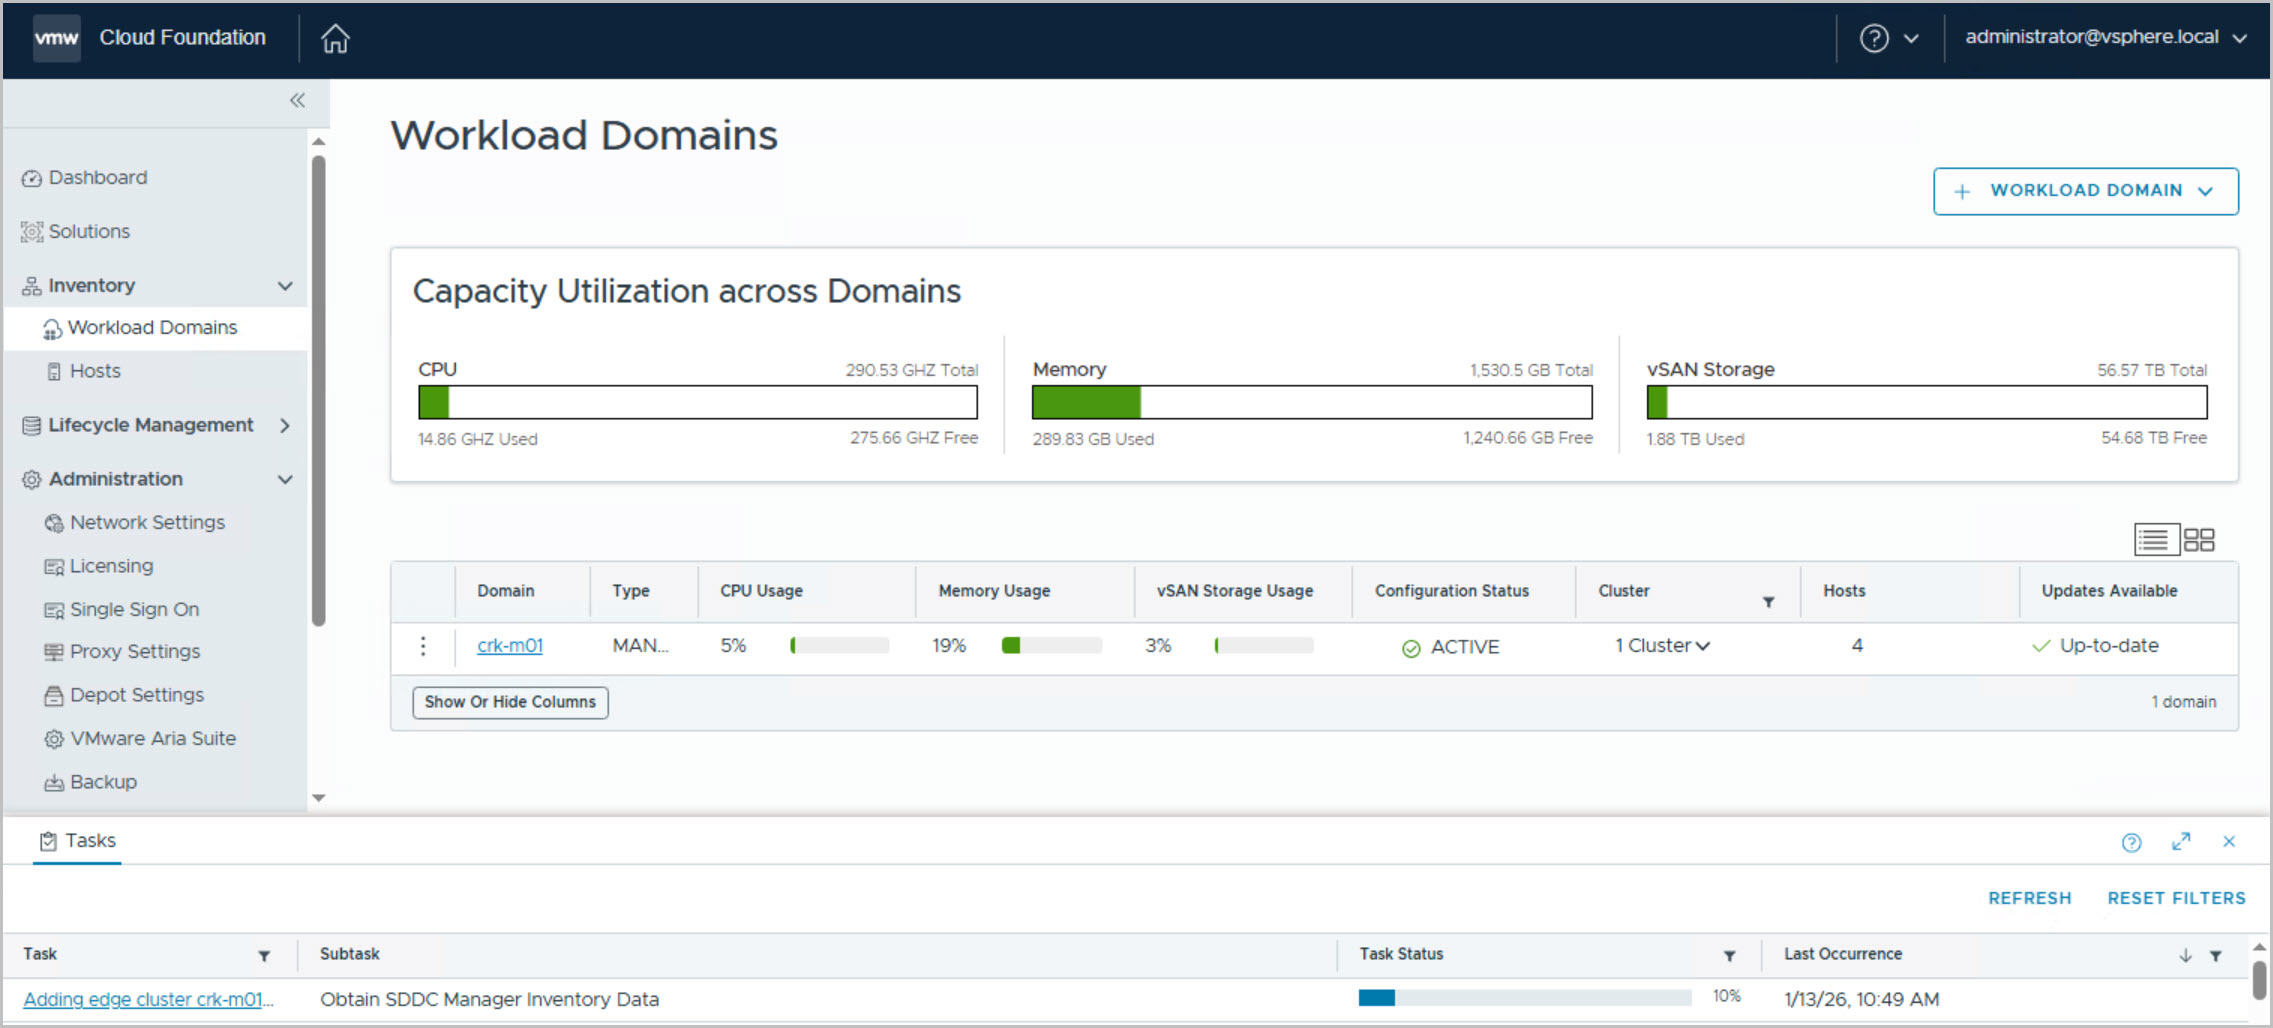
Task: Filter the Cluster column
Action: pyautogui.click(x=1768, y=602)
